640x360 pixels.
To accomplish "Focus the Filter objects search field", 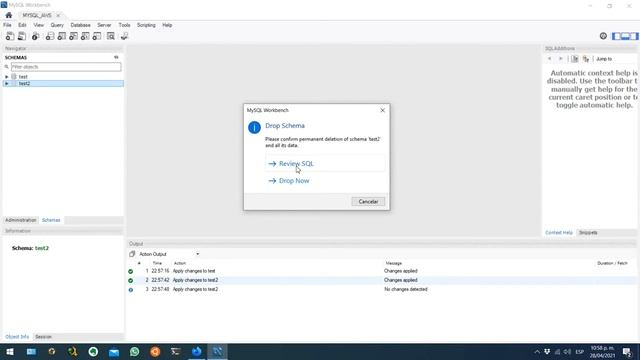I will pyautogui.click(x=66, y=67).
